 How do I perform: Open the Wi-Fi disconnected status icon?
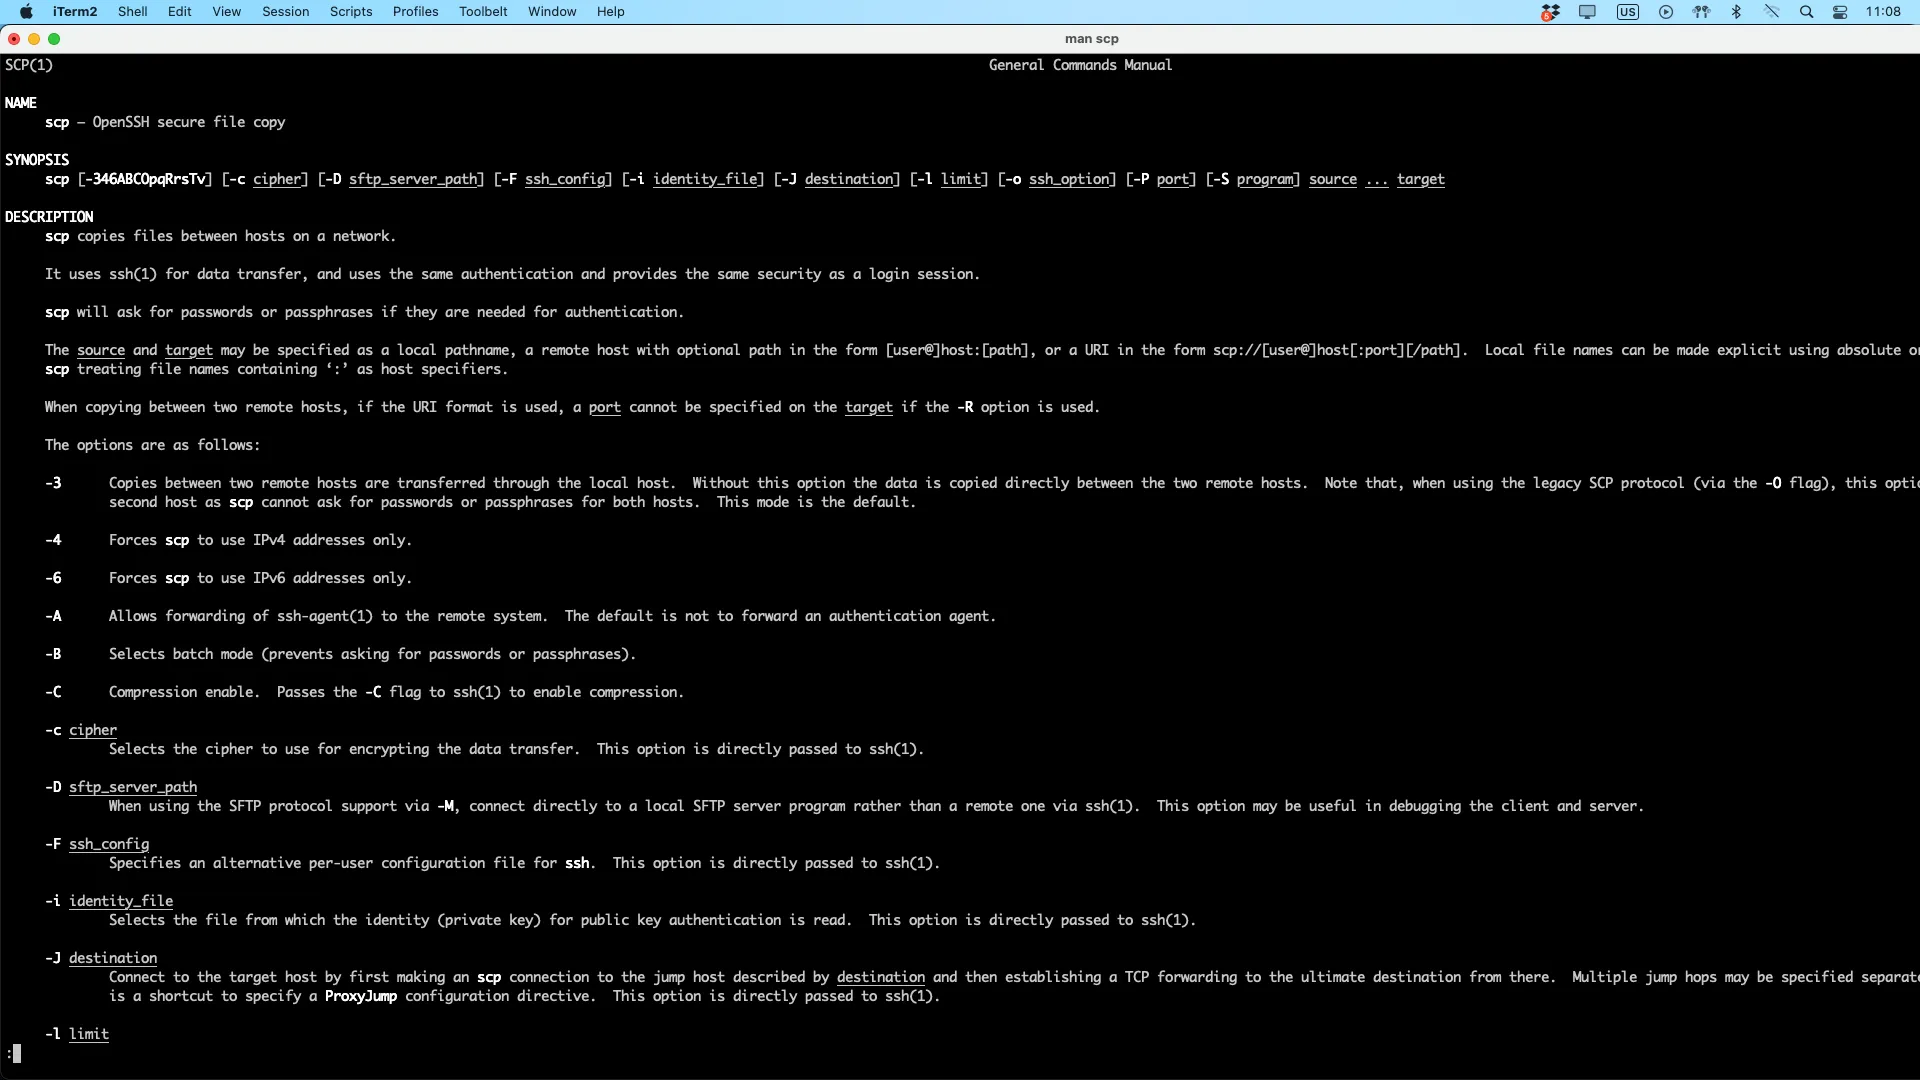1771,12
